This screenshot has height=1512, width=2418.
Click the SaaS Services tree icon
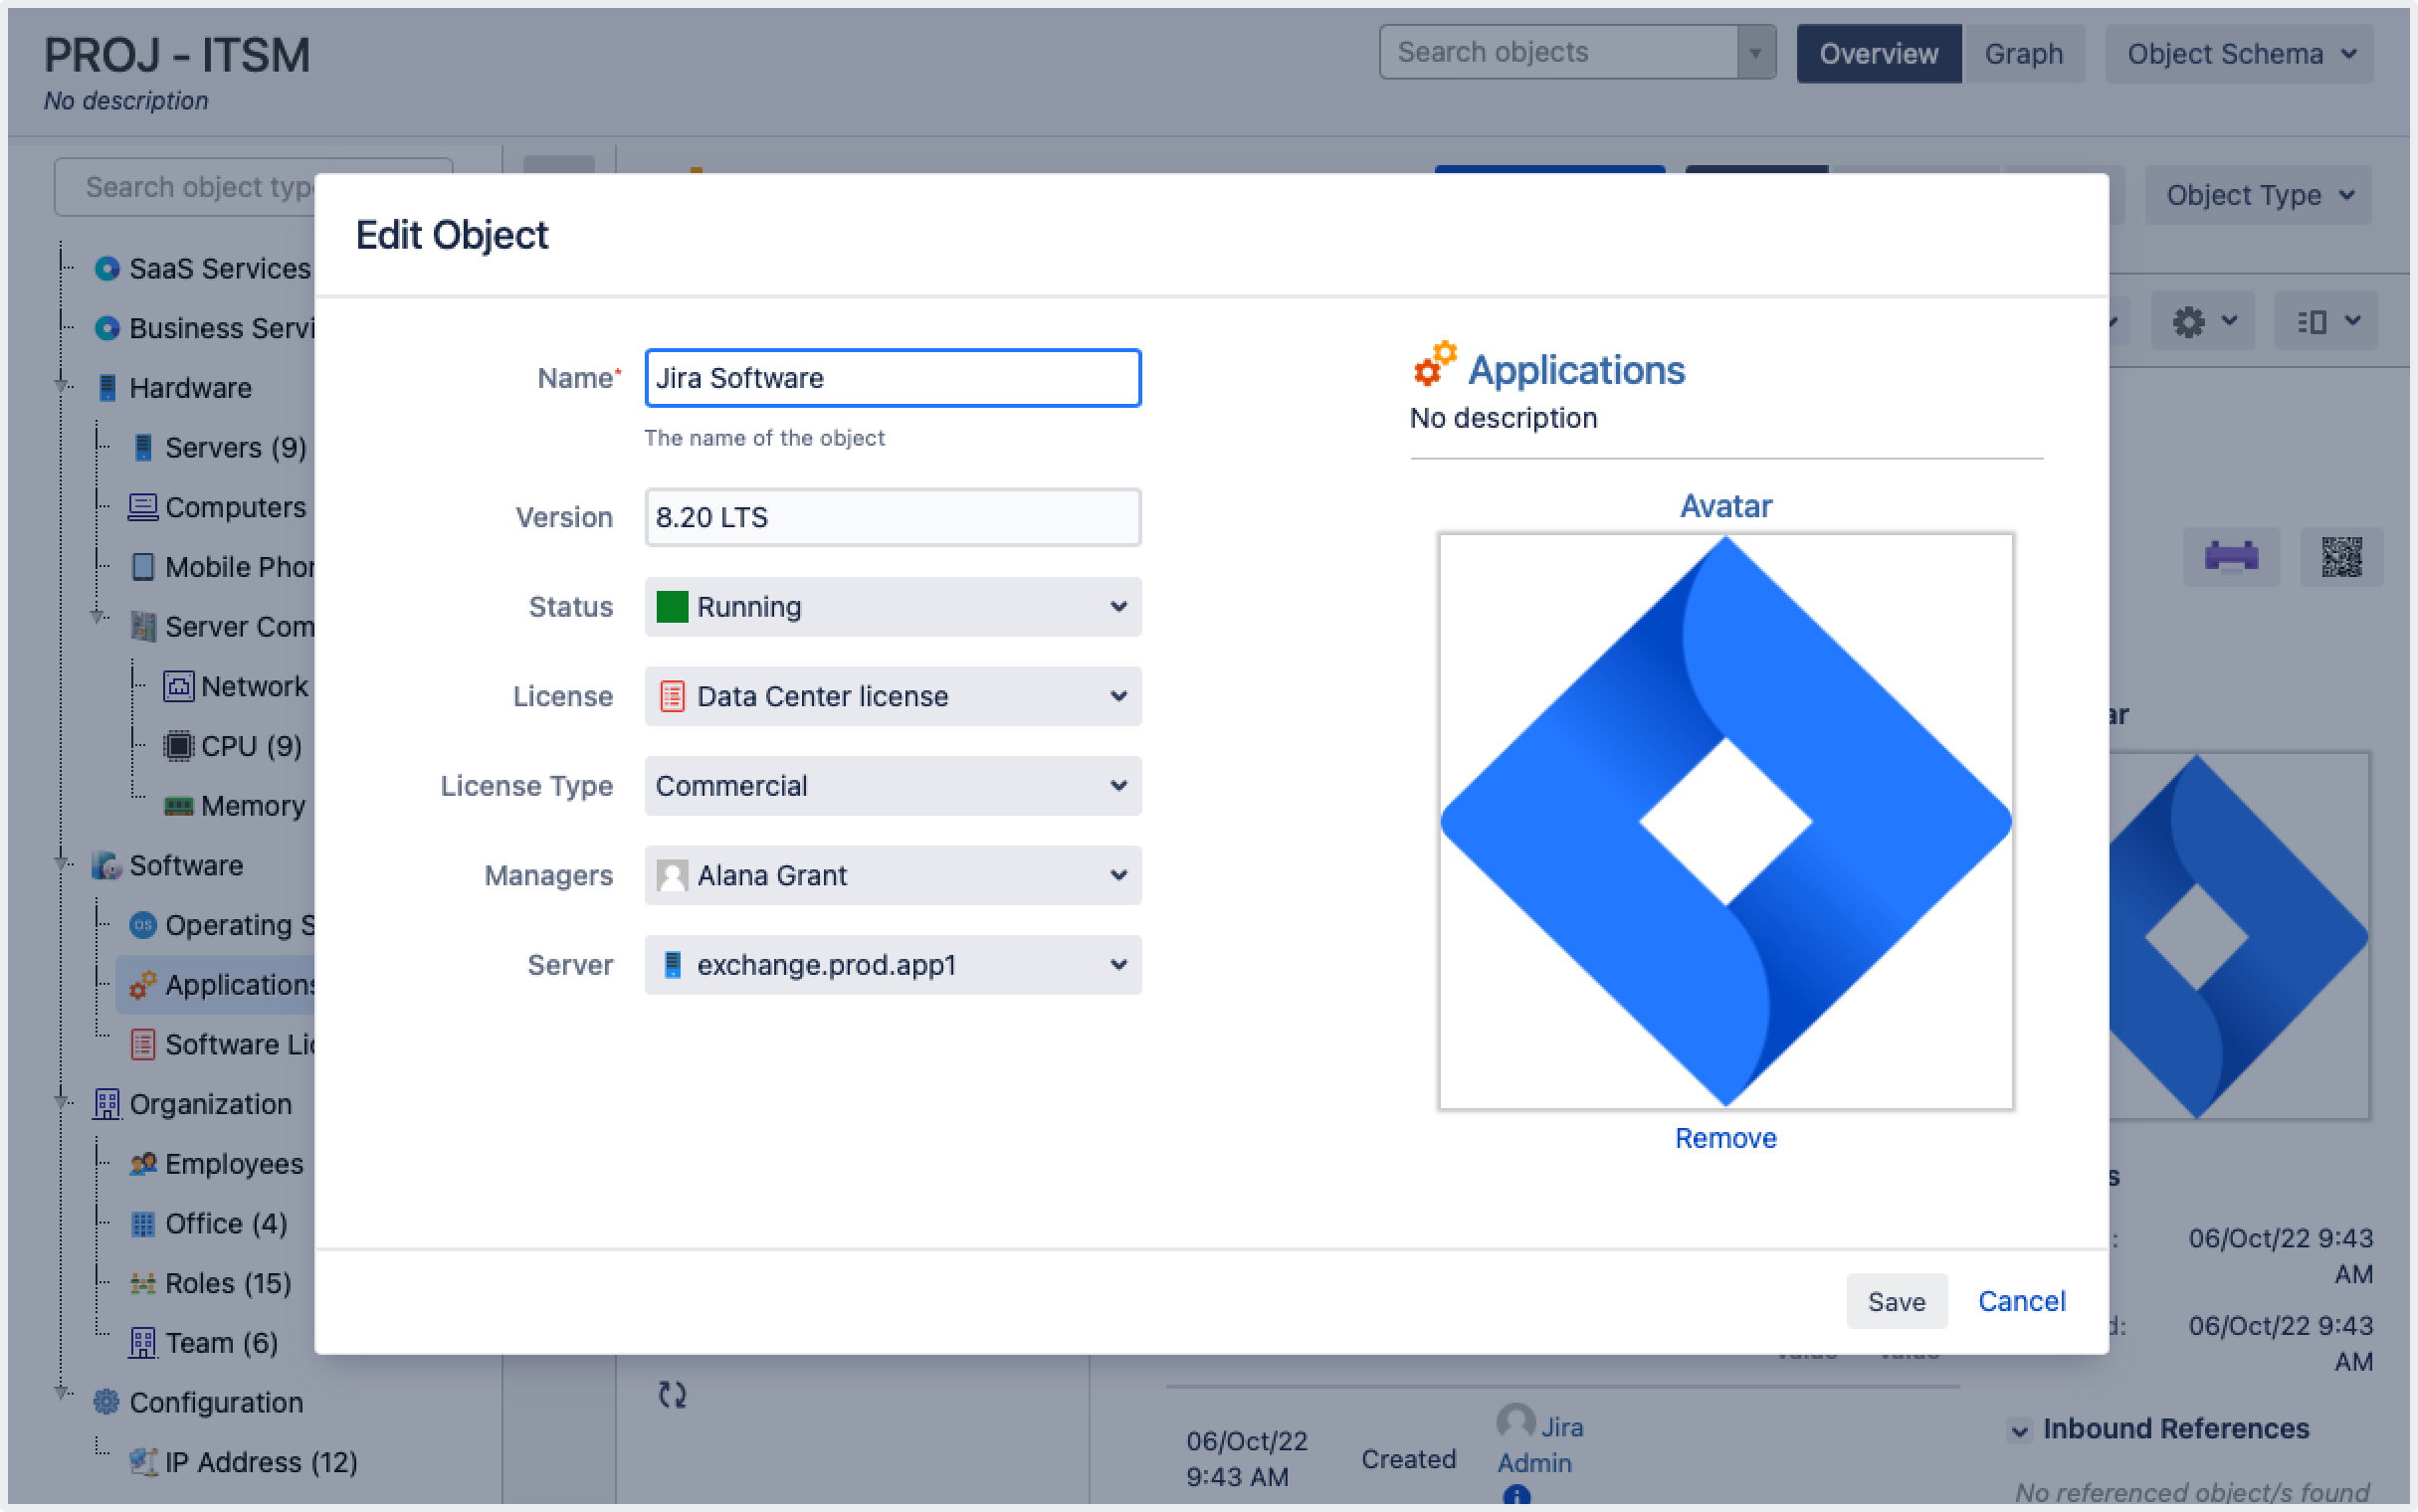pyautogui.click(x=107, y=269)
